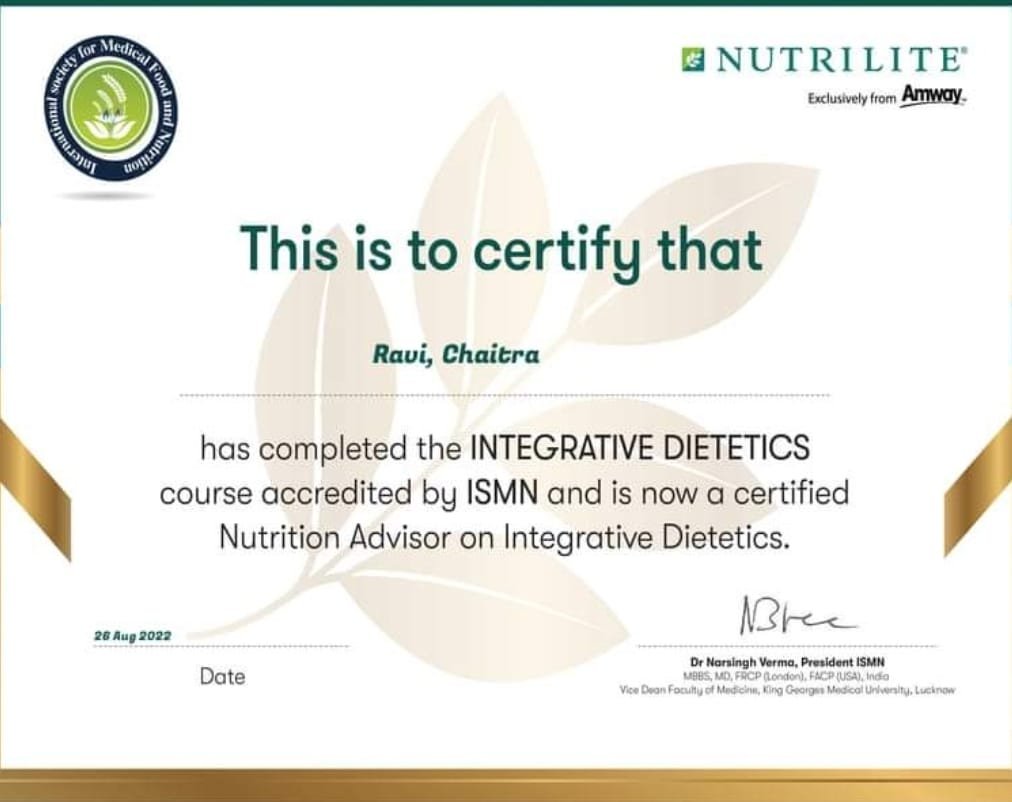1012x802 pixels.
Task: Click the NUTRILITE brand name
Action: click(x=842, y=59)
